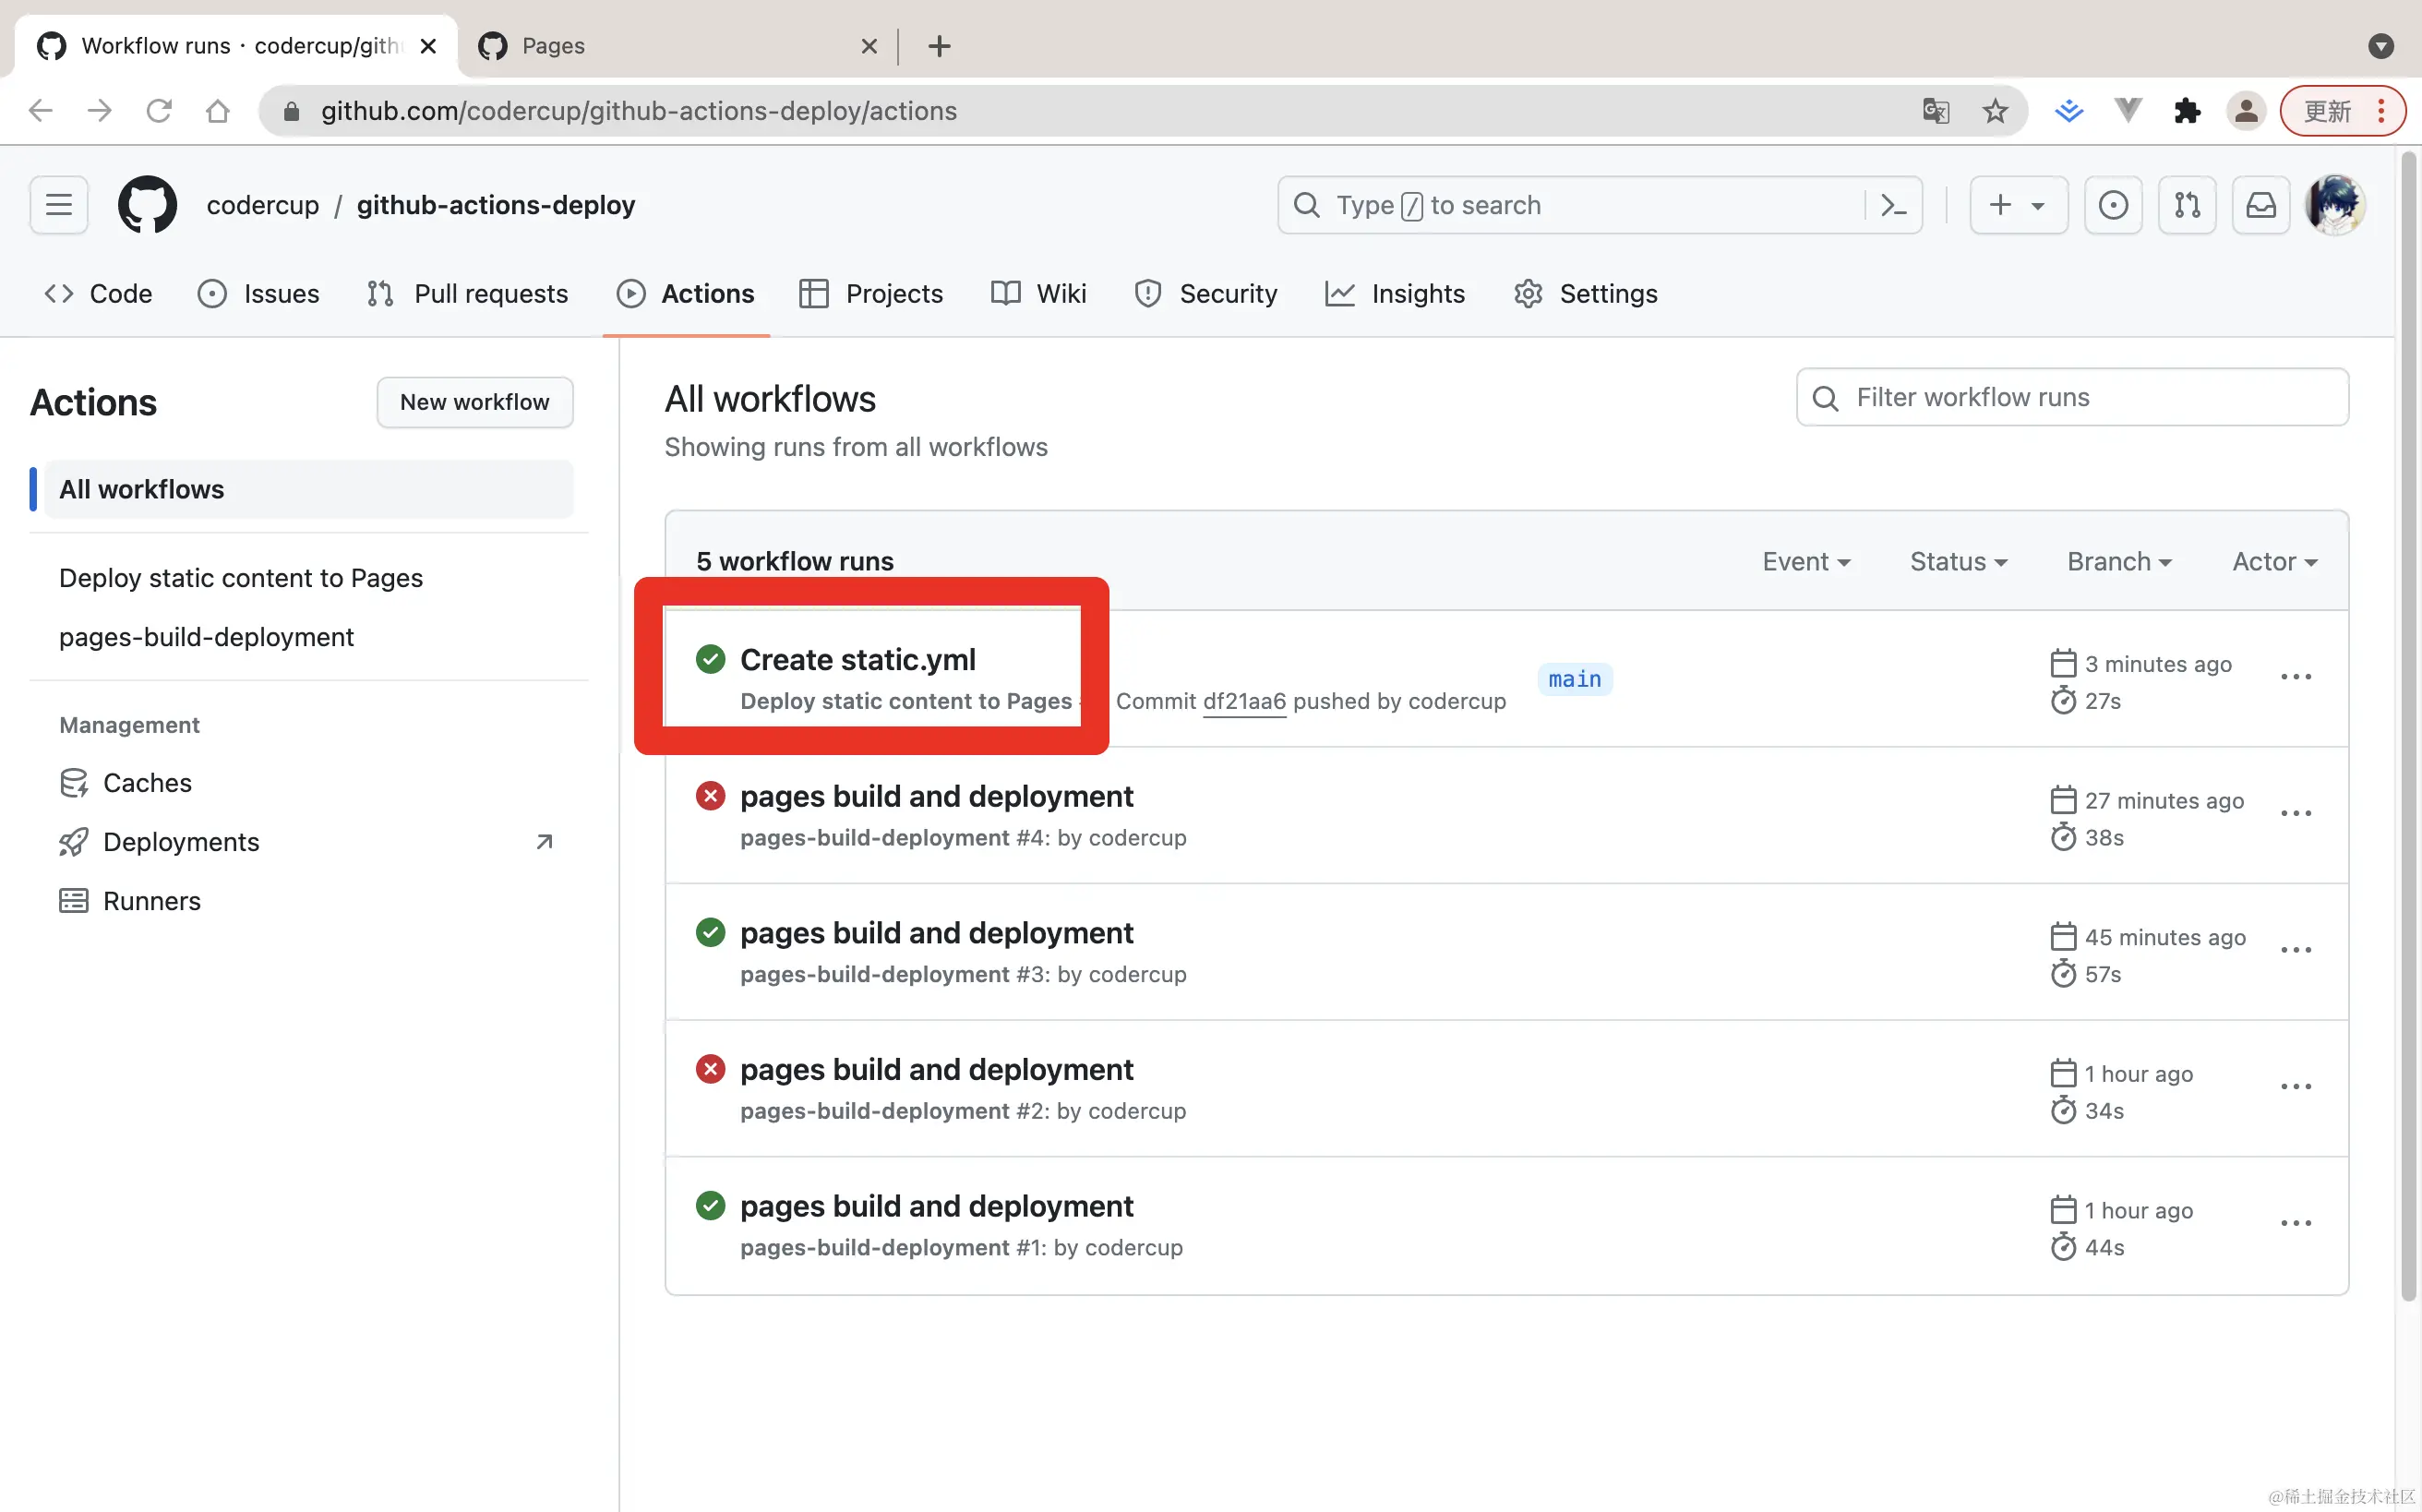Click the github-actions-deploy repository name
The height and width of the screenshot is (1512, 2422).
pyautogui.click(x=496, y=205)
